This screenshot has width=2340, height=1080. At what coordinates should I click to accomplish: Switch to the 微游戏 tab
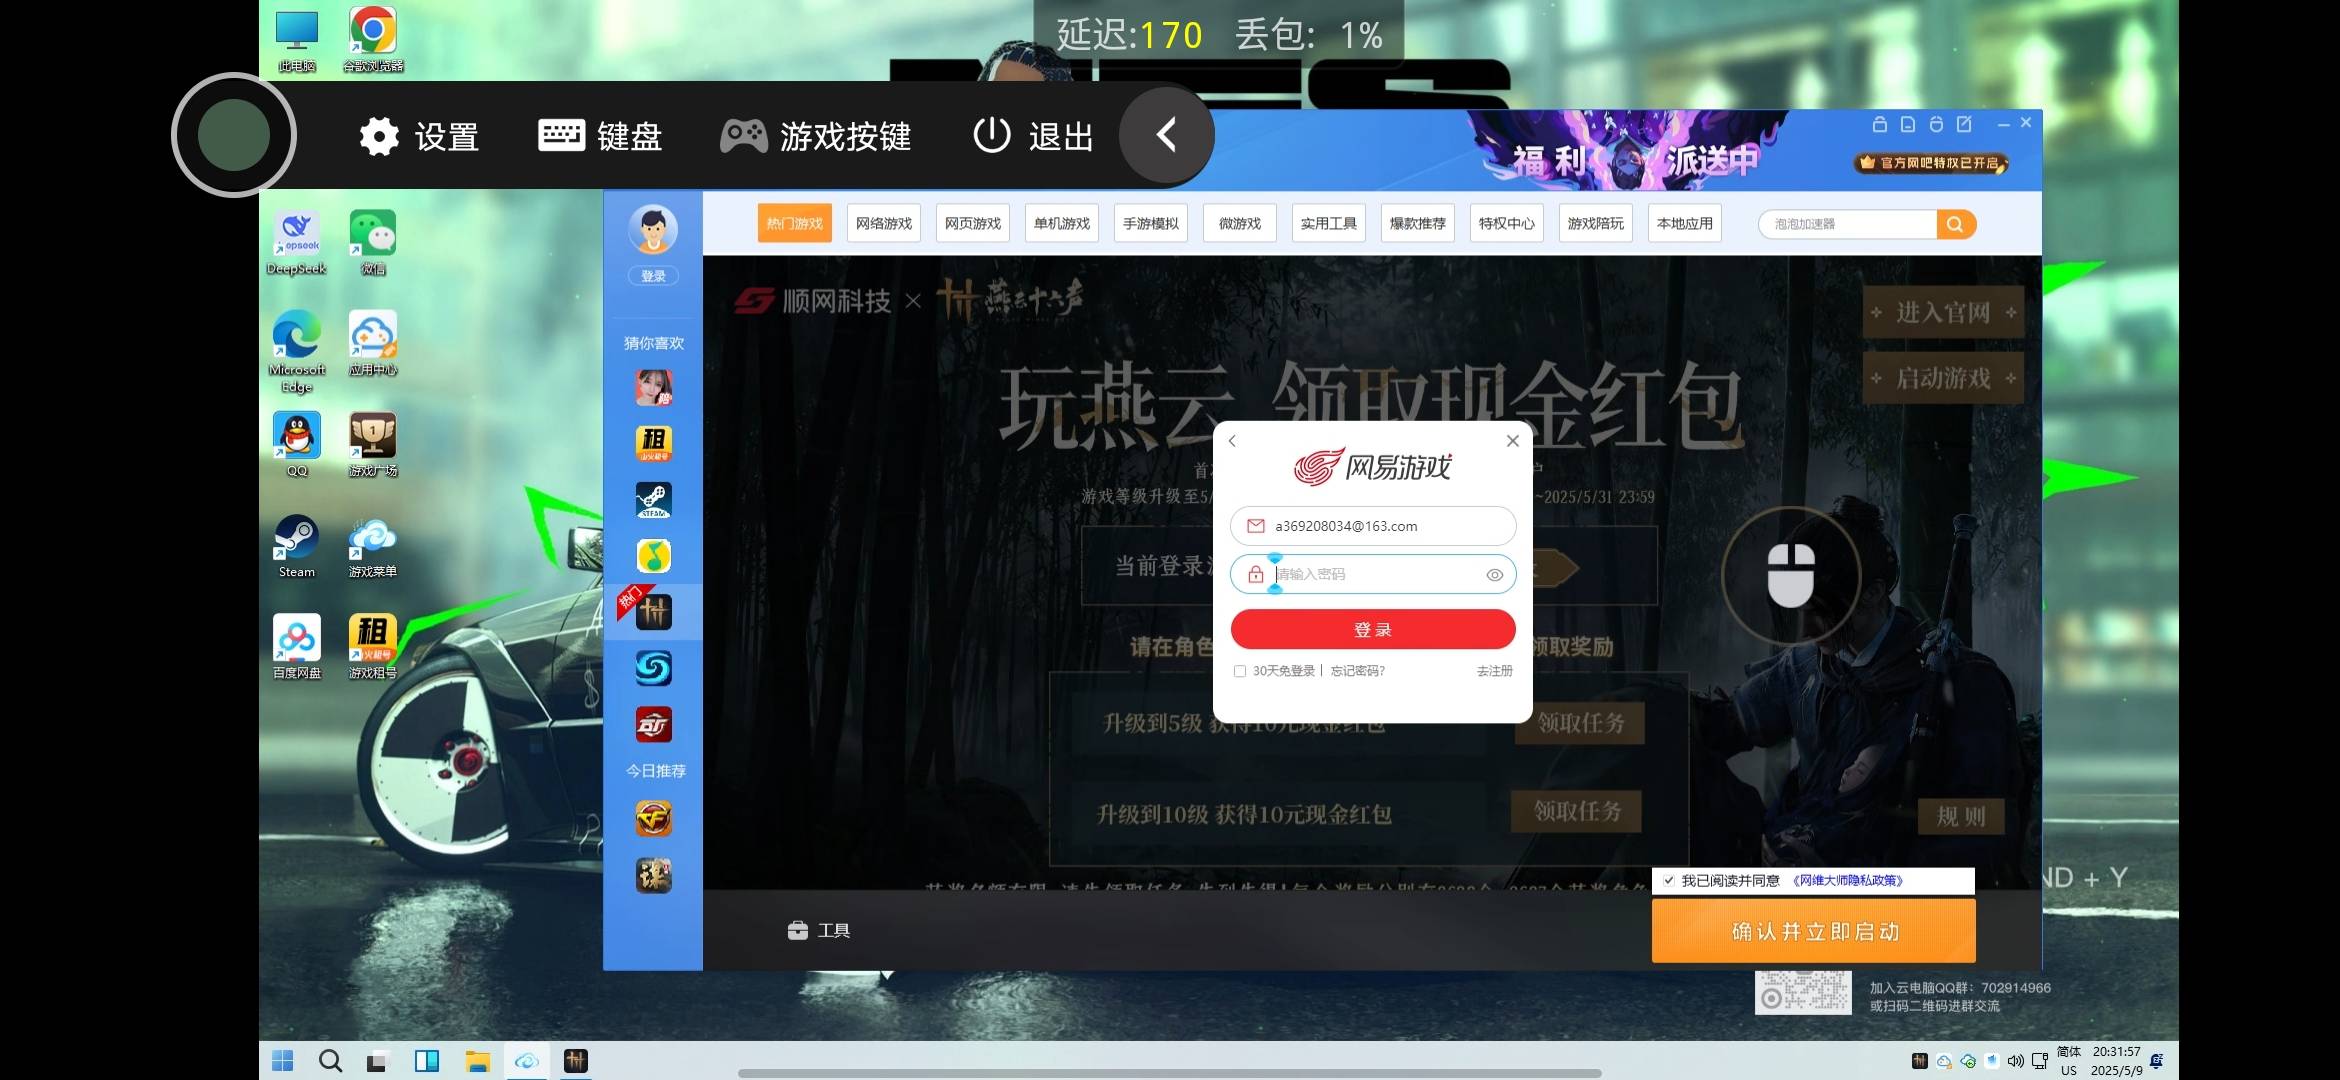pos(1240,224)
